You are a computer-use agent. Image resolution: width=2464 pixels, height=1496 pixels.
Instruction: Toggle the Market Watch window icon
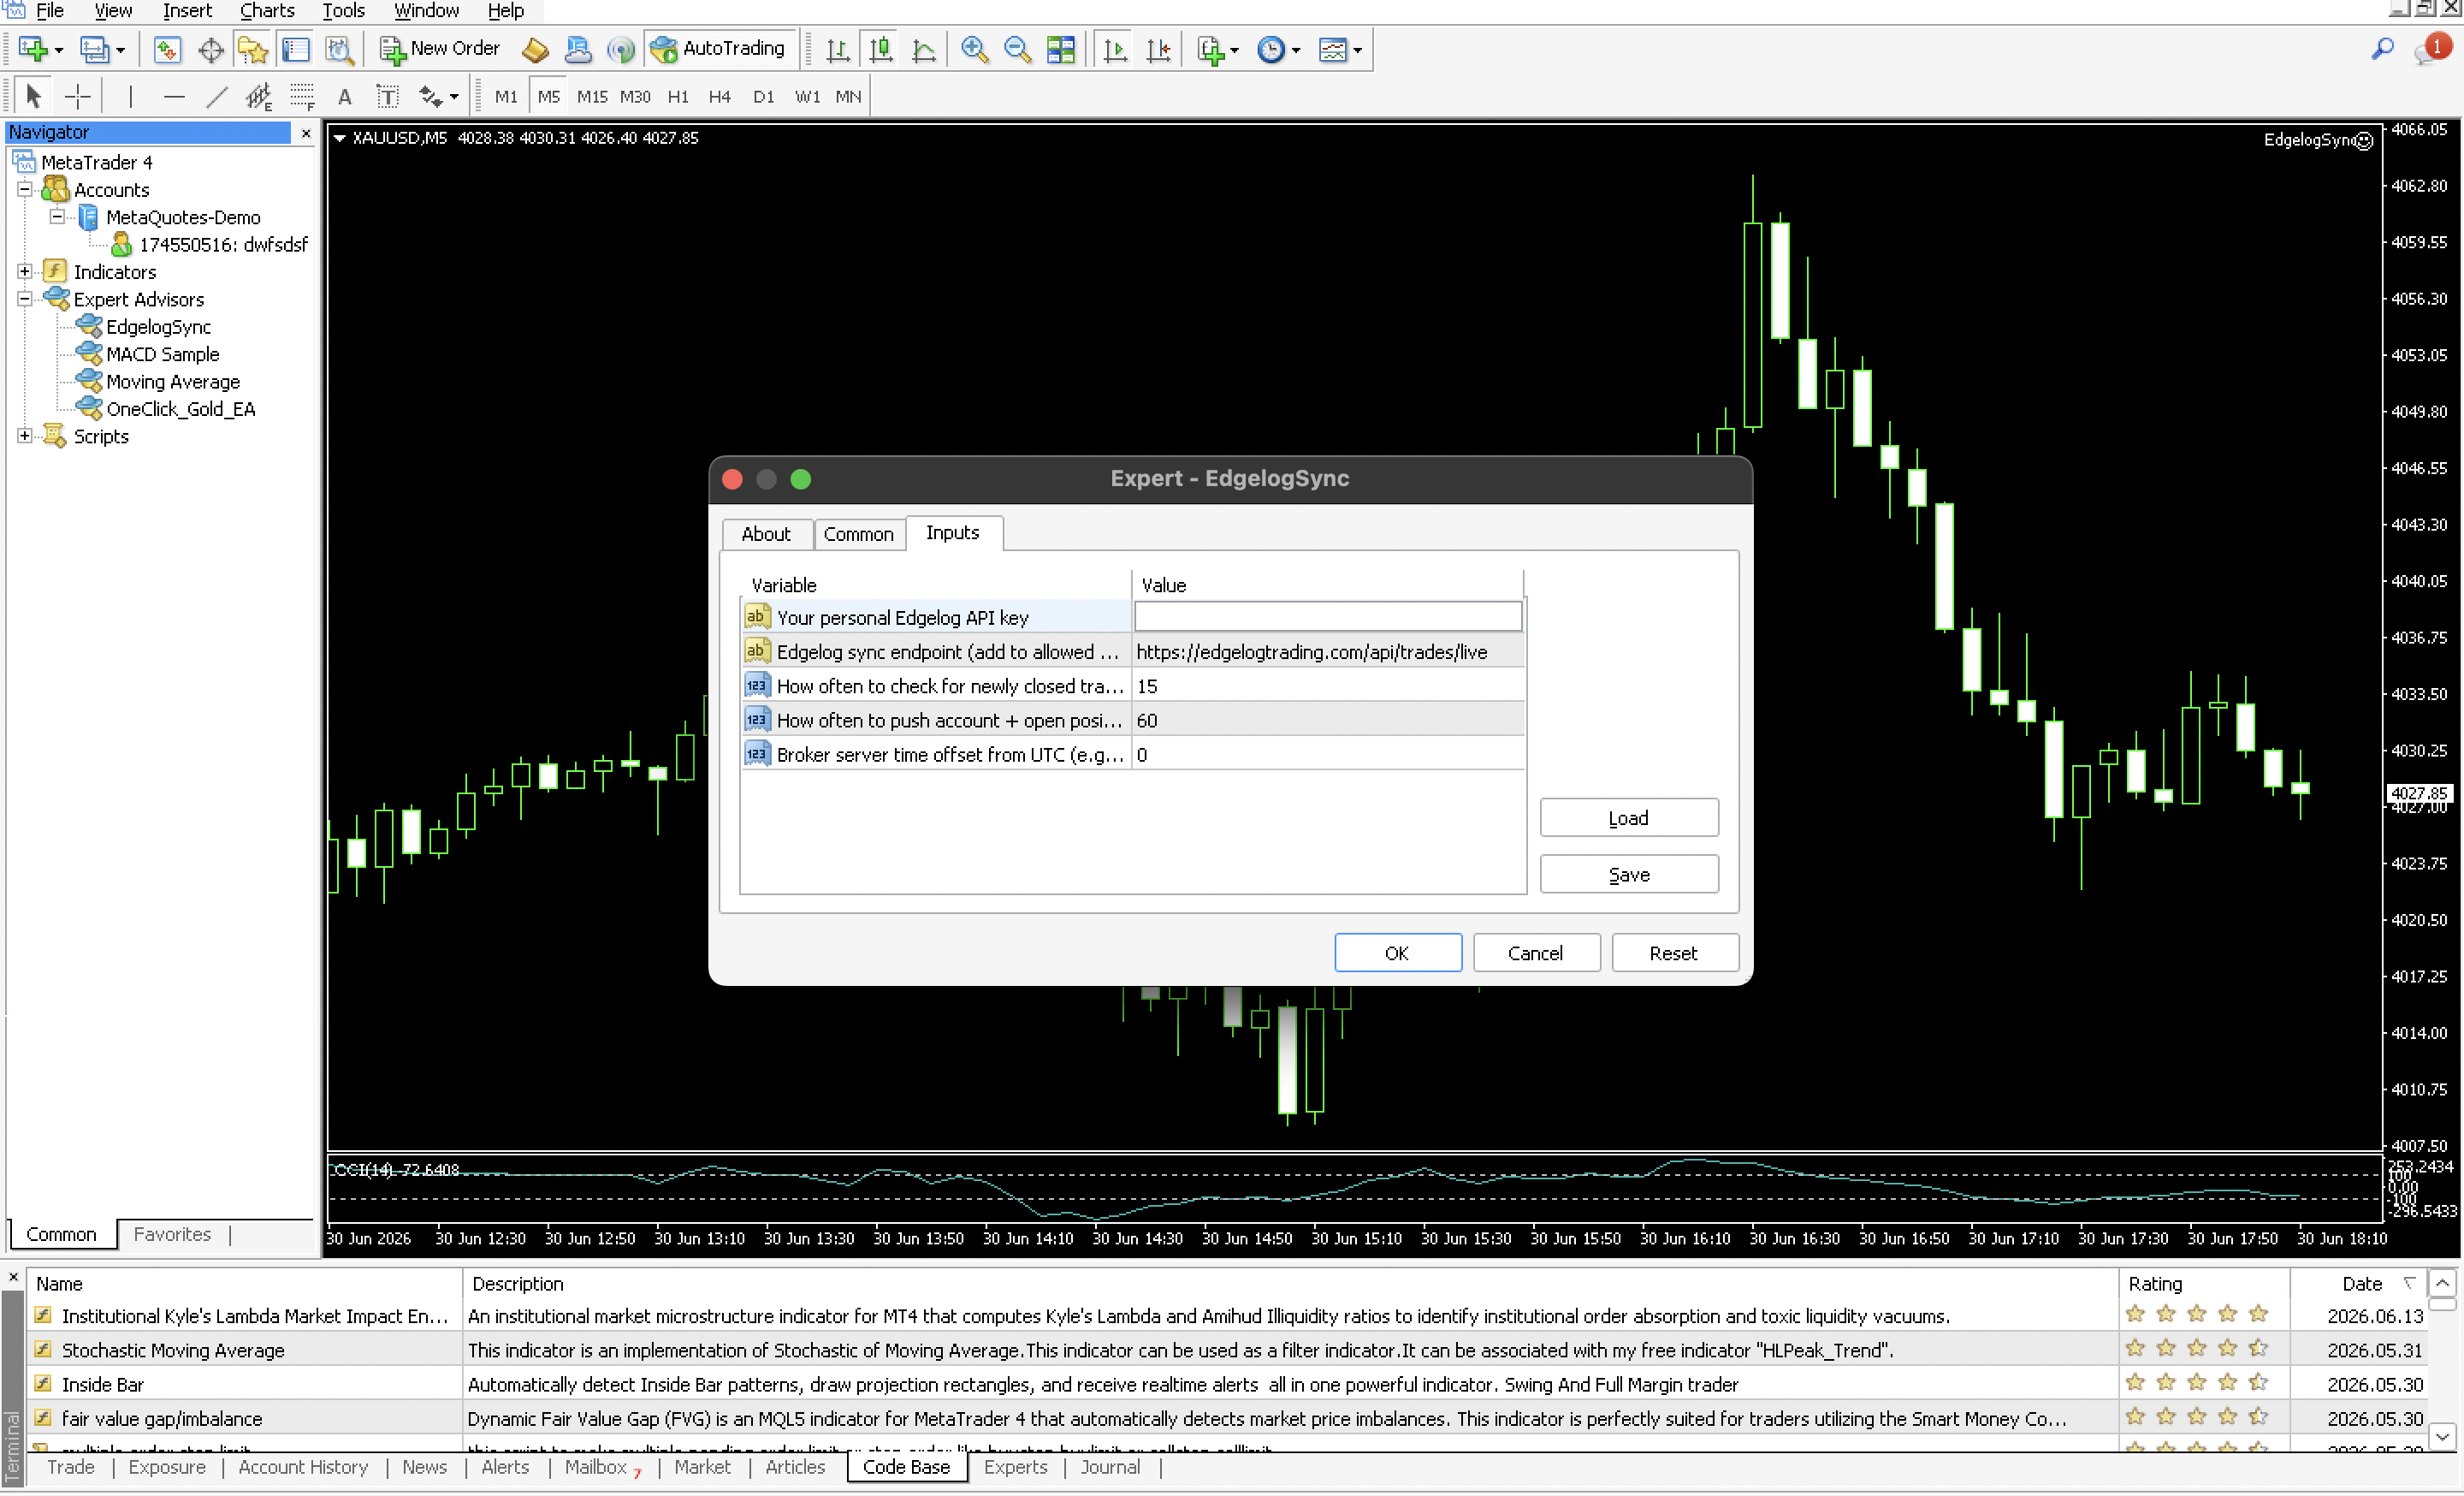[x=167, y=49]
